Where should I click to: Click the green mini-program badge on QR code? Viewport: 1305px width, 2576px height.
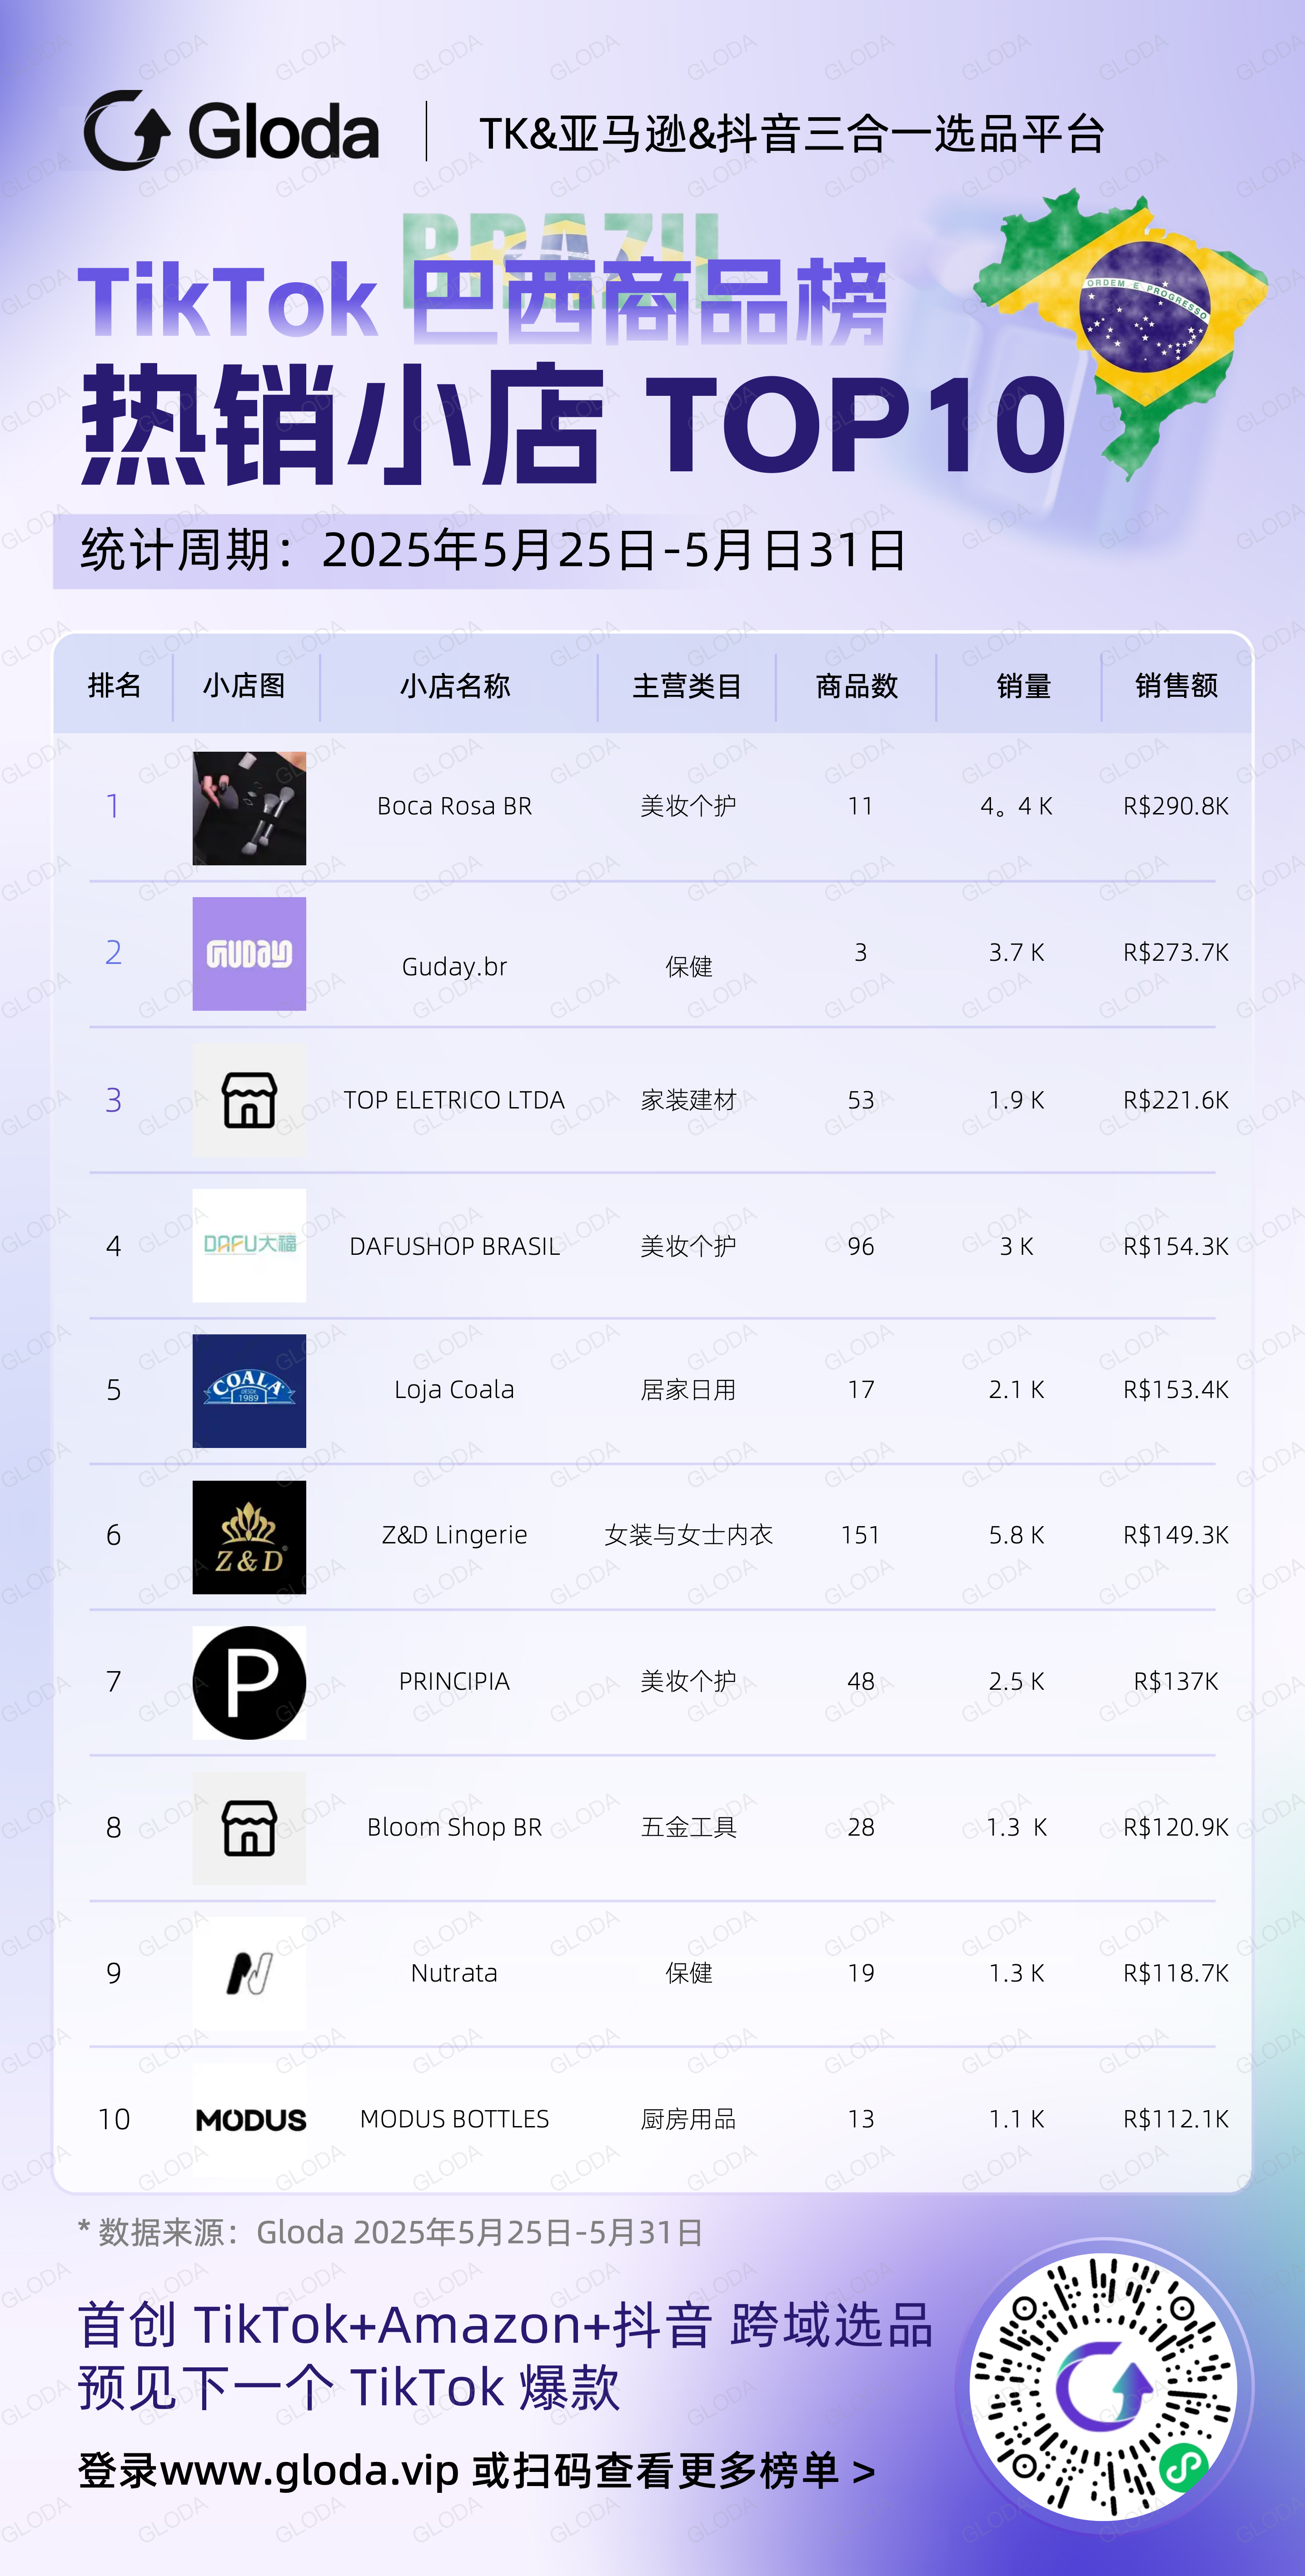point(1183,2466)
